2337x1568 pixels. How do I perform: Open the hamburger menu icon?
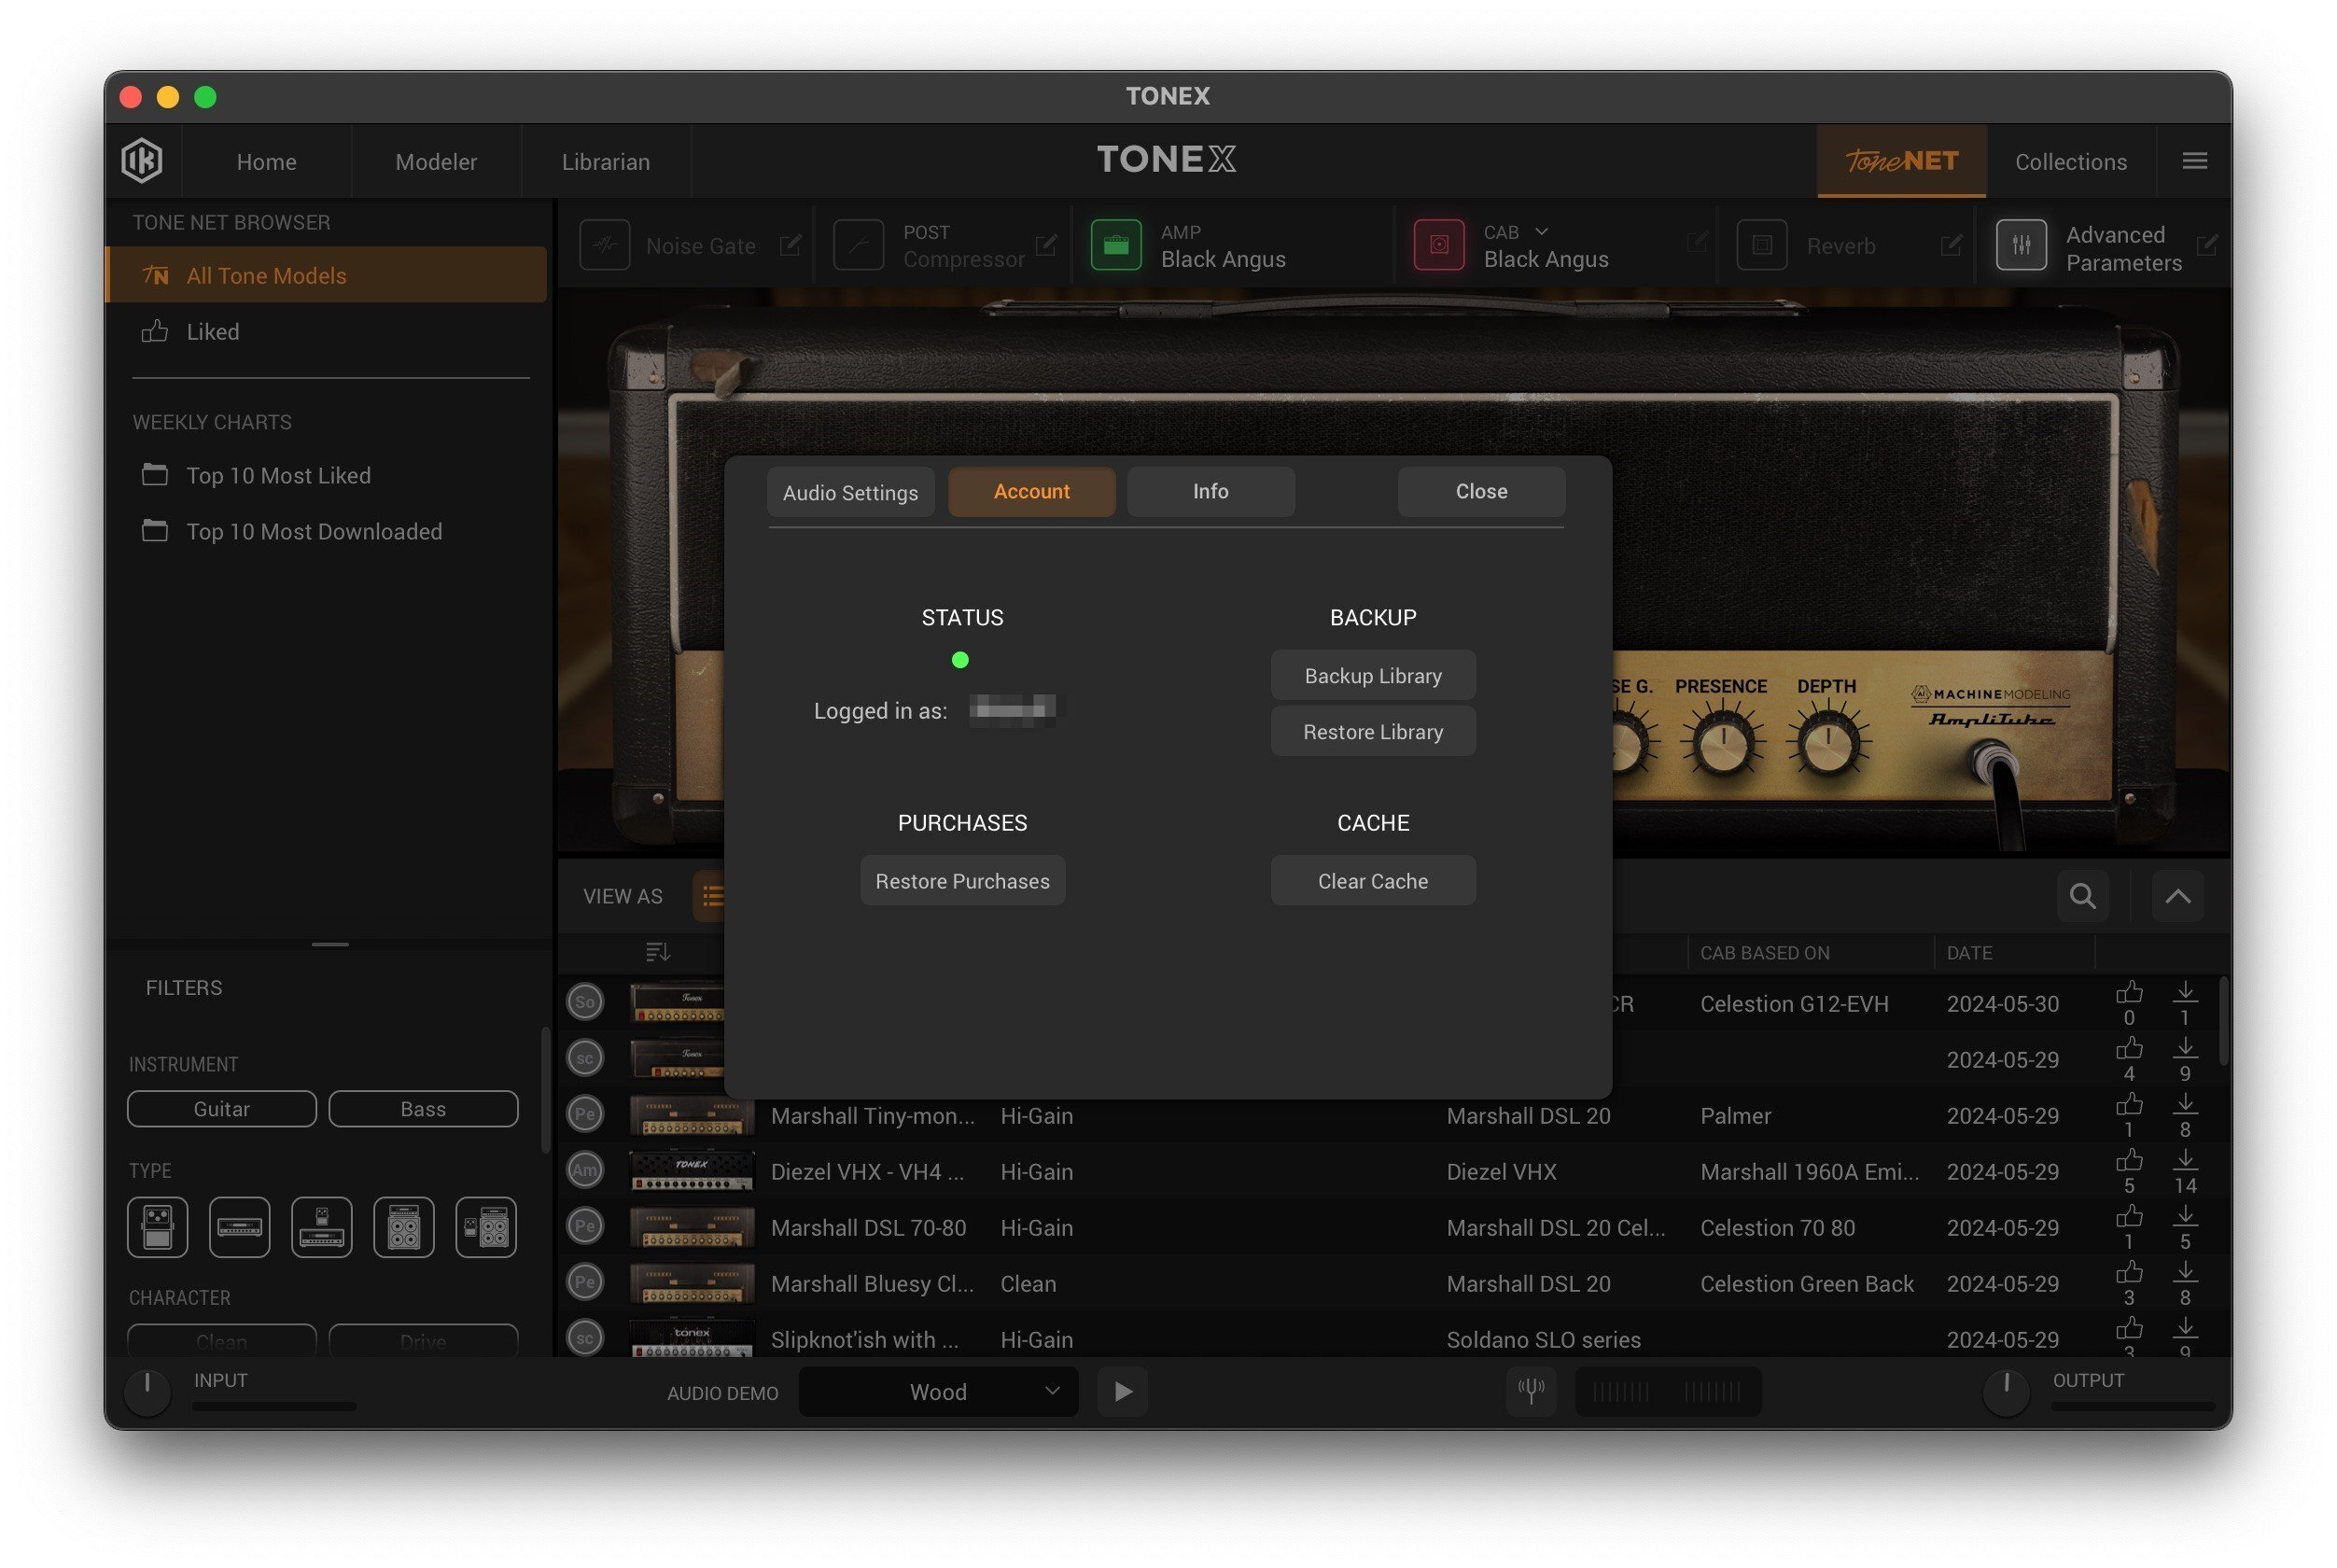pos(2194,161)
